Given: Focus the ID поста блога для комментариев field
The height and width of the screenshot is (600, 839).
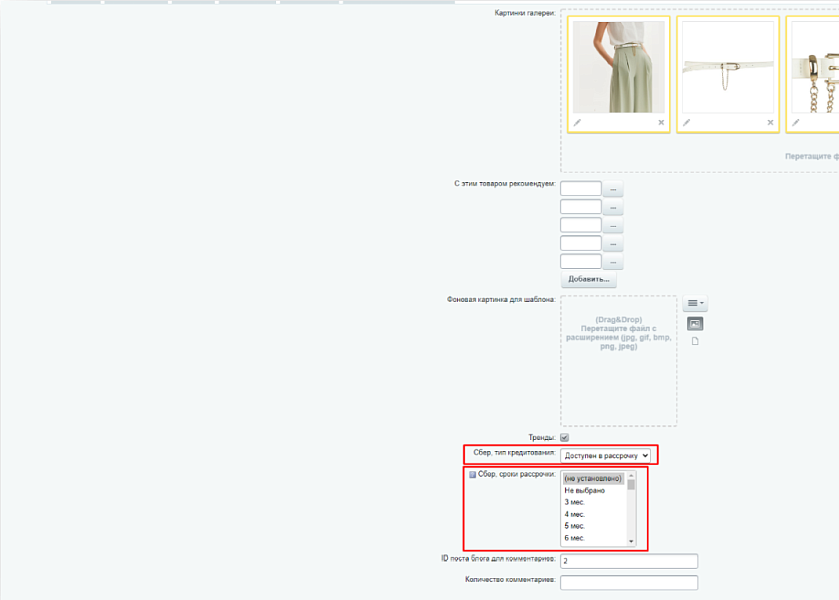Looking at the screenshot, I should (x=629, y=561).
